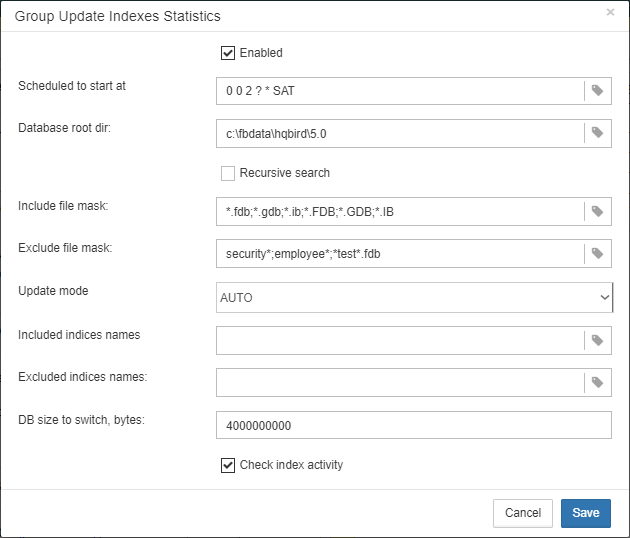Image resolution: width=630 pixels, height=538 pixels.
Task: Select the Include file mask text field
Action: tap(400, 211)
